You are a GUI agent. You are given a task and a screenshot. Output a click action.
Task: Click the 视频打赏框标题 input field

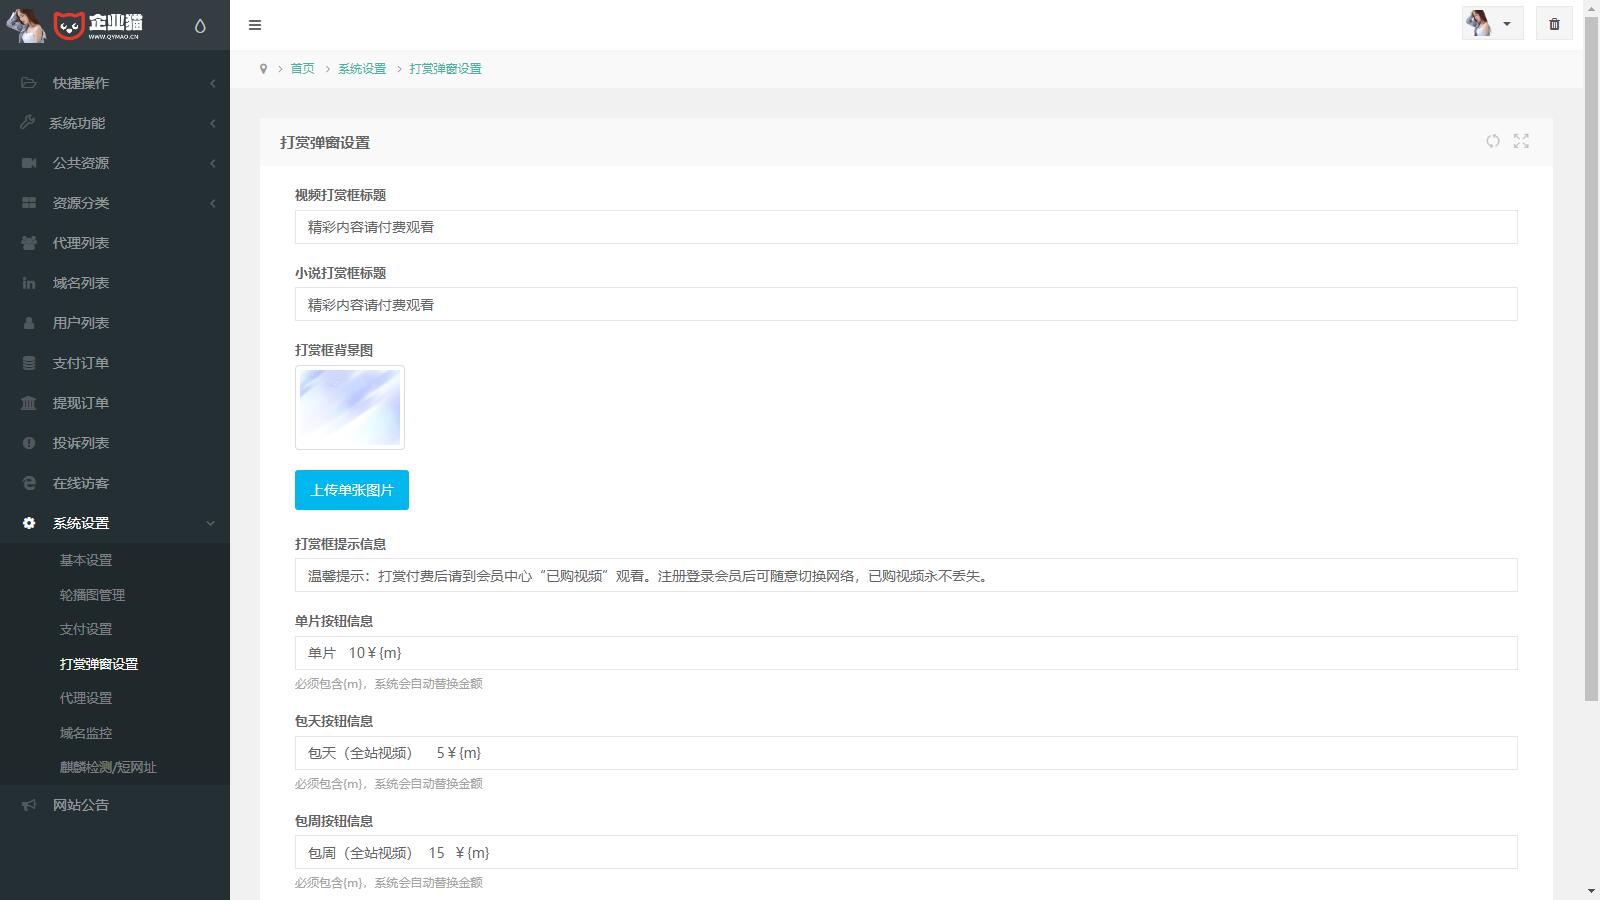coord(905,227)
